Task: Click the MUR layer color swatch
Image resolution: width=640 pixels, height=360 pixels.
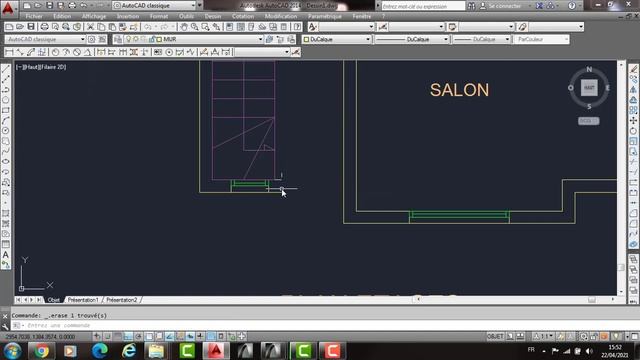Action: (159, 39)
